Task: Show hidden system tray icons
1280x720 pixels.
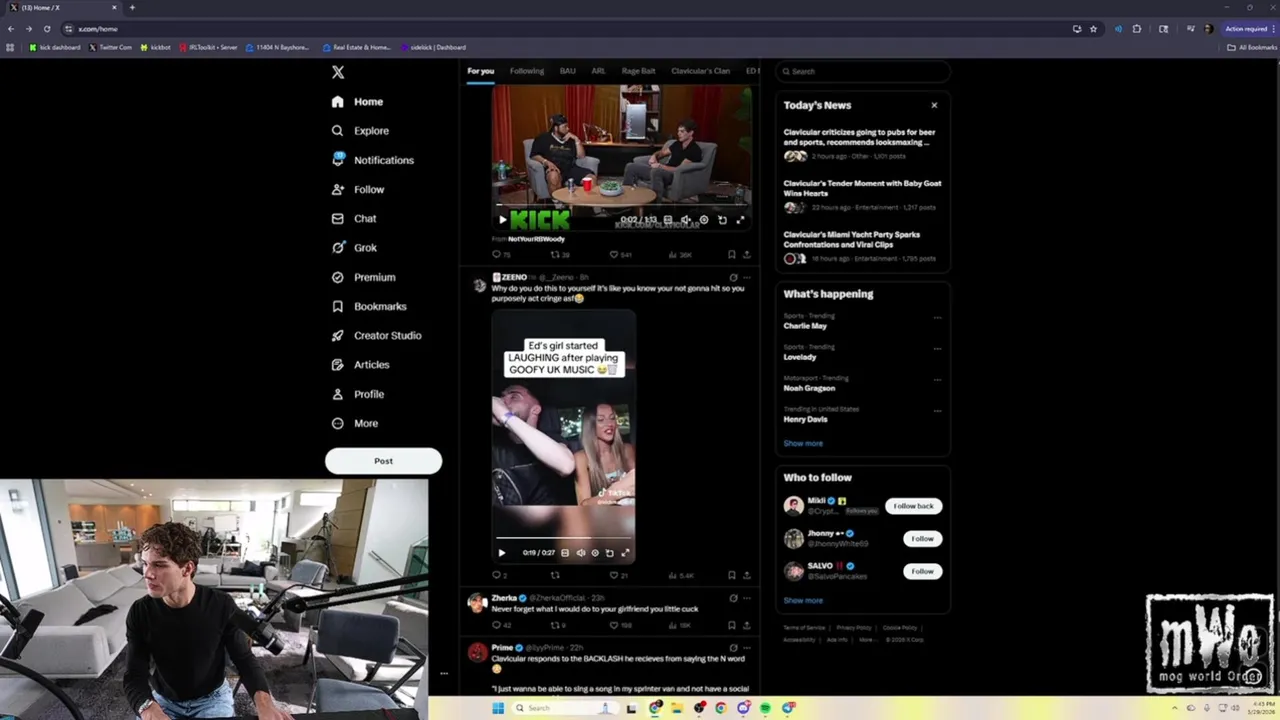Action: 1175,708
